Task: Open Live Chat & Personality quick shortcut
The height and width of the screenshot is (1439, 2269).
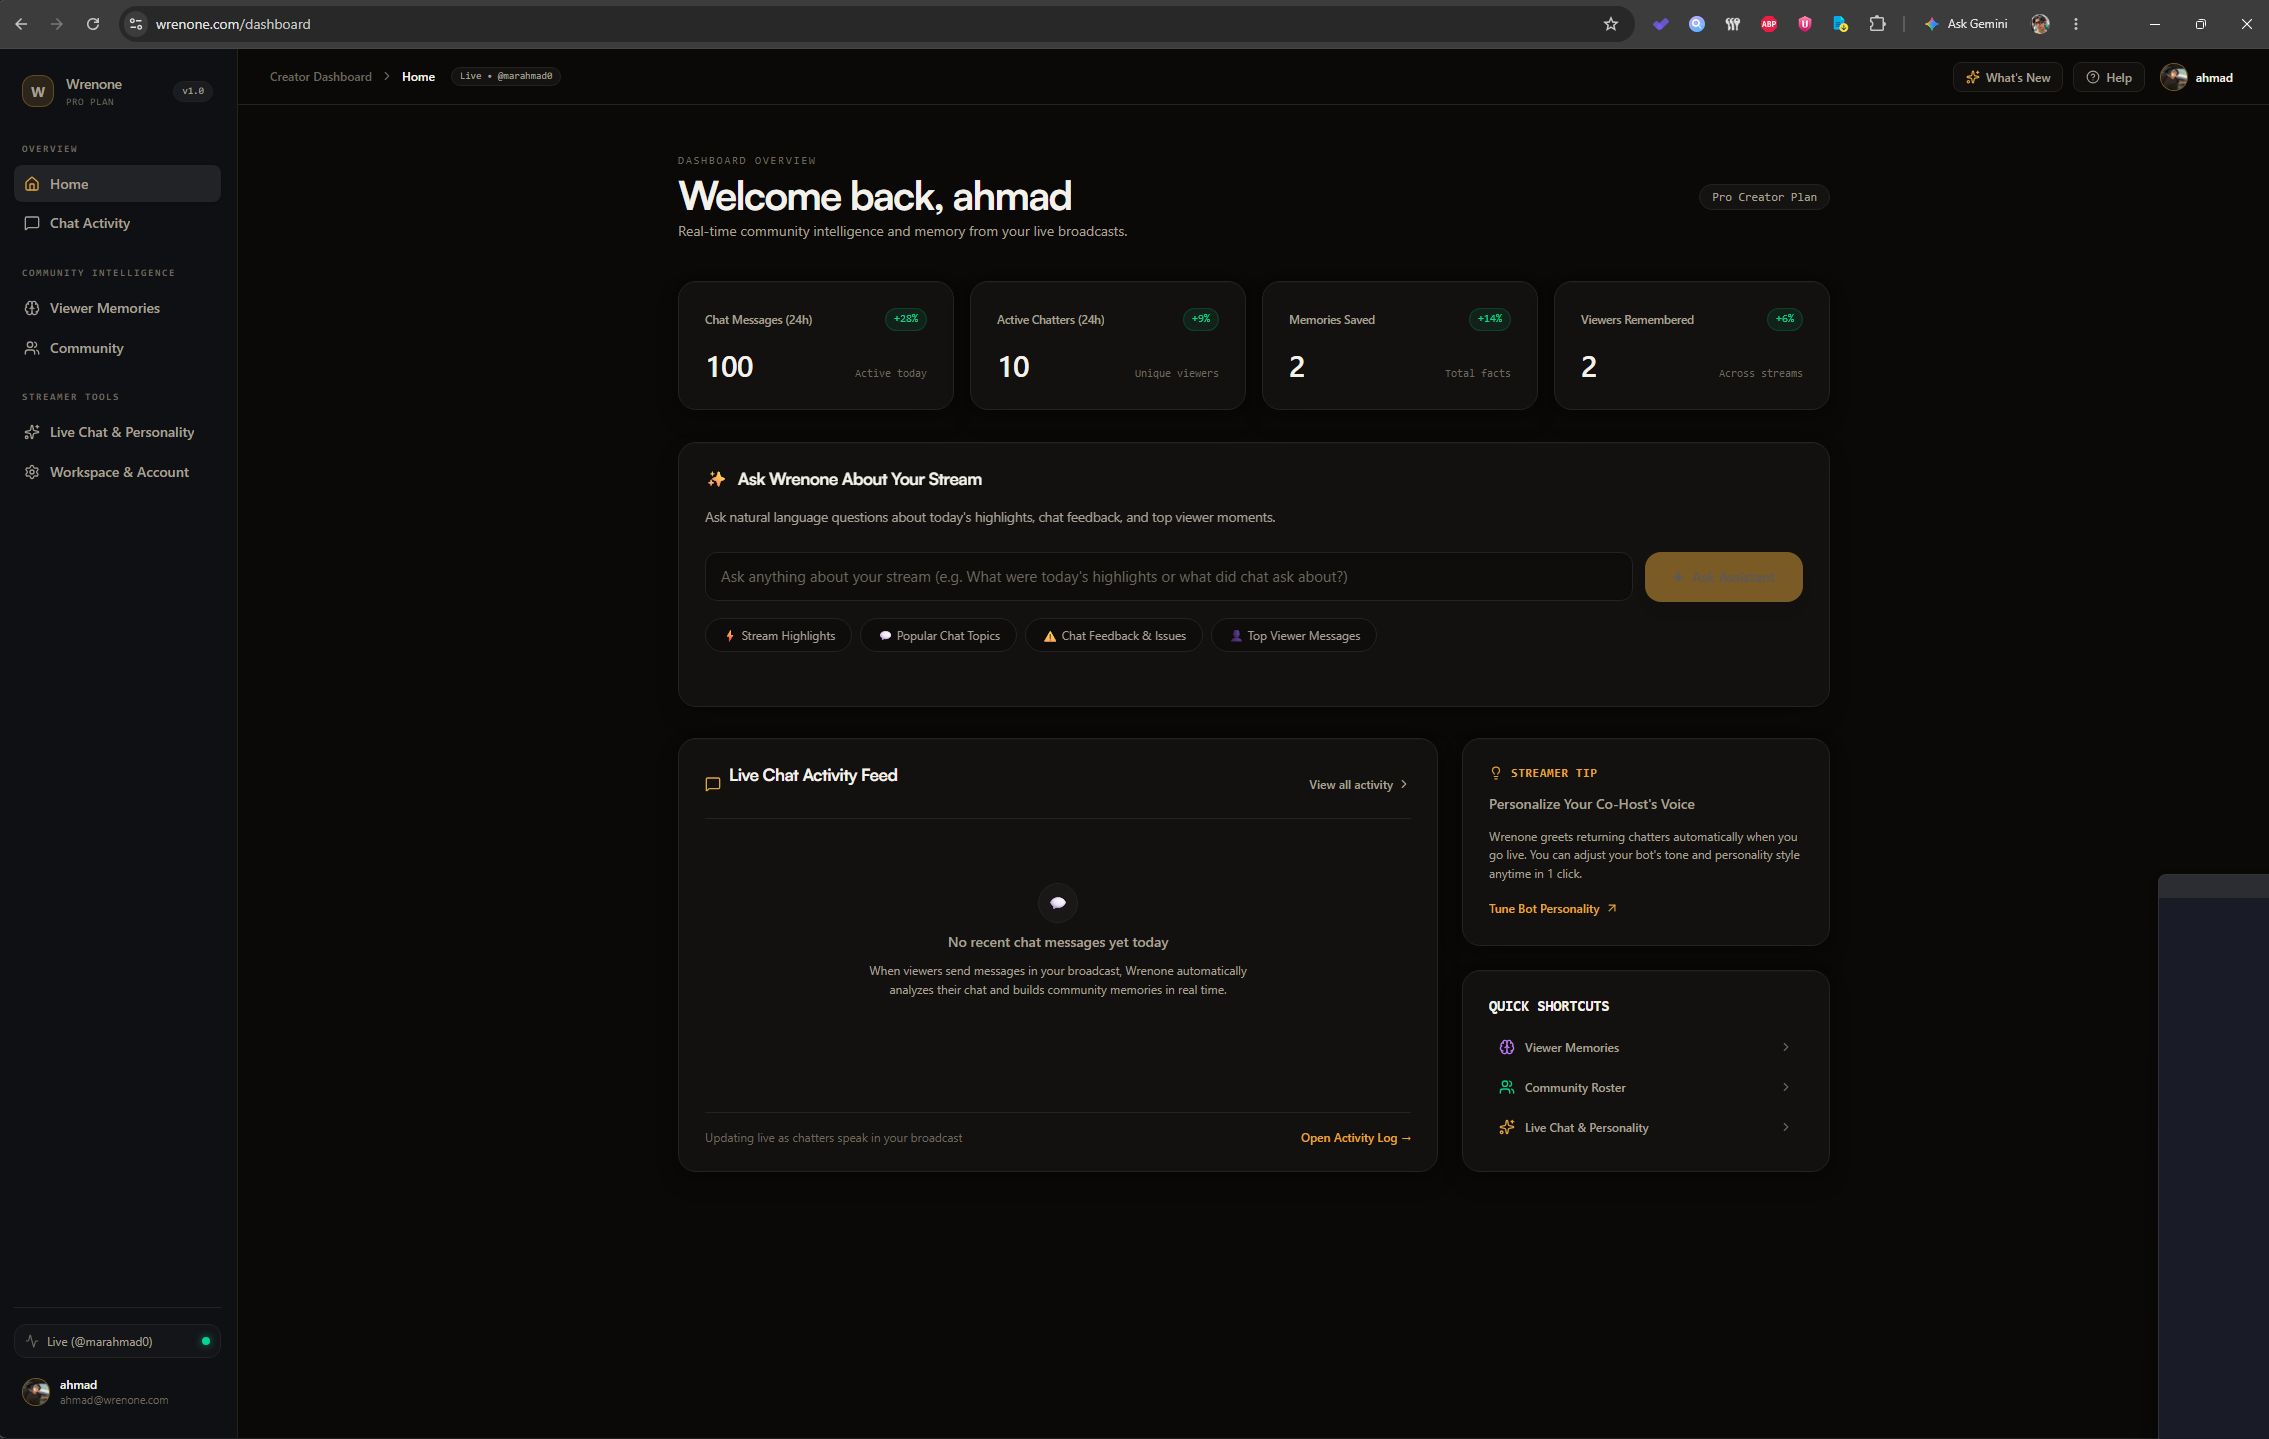Action: [1645, 1128]
